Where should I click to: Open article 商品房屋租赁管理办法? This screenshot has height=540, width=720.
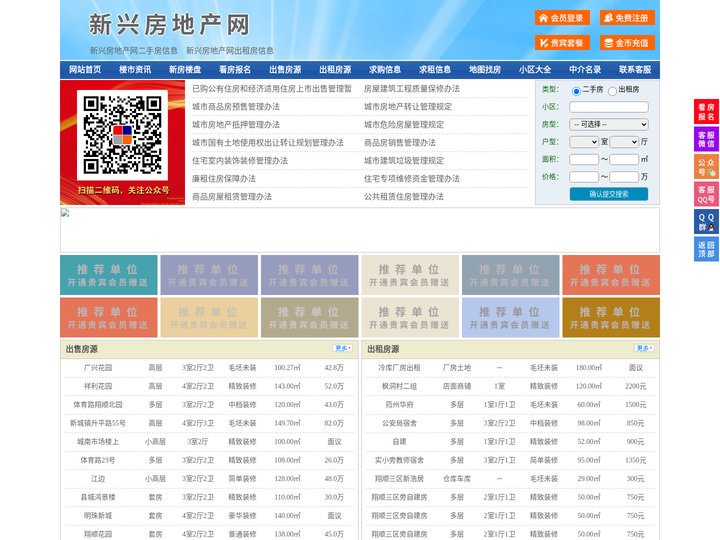[232, 197]
